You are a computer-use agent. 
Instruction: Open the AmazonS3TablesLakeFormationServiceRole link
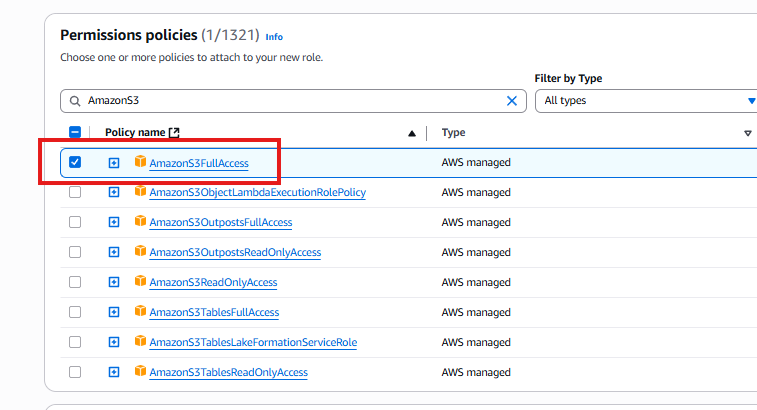point(253,342)
